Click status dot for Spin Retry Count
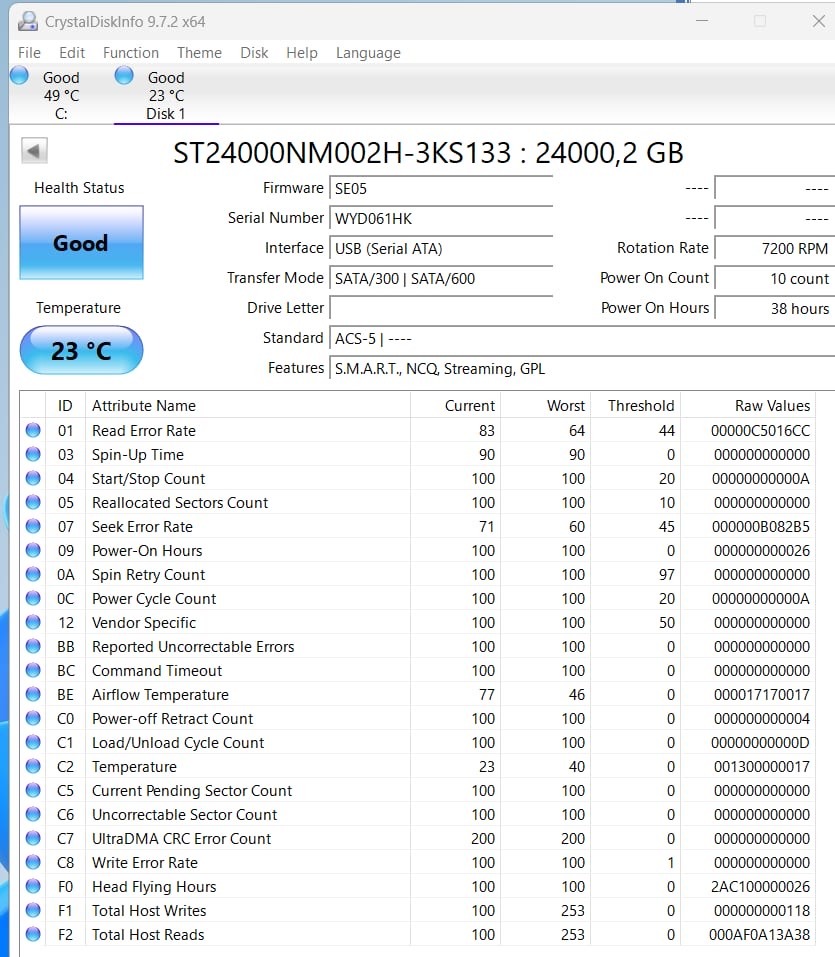Viewport: 835px width, 957px height. coord(33,574)
